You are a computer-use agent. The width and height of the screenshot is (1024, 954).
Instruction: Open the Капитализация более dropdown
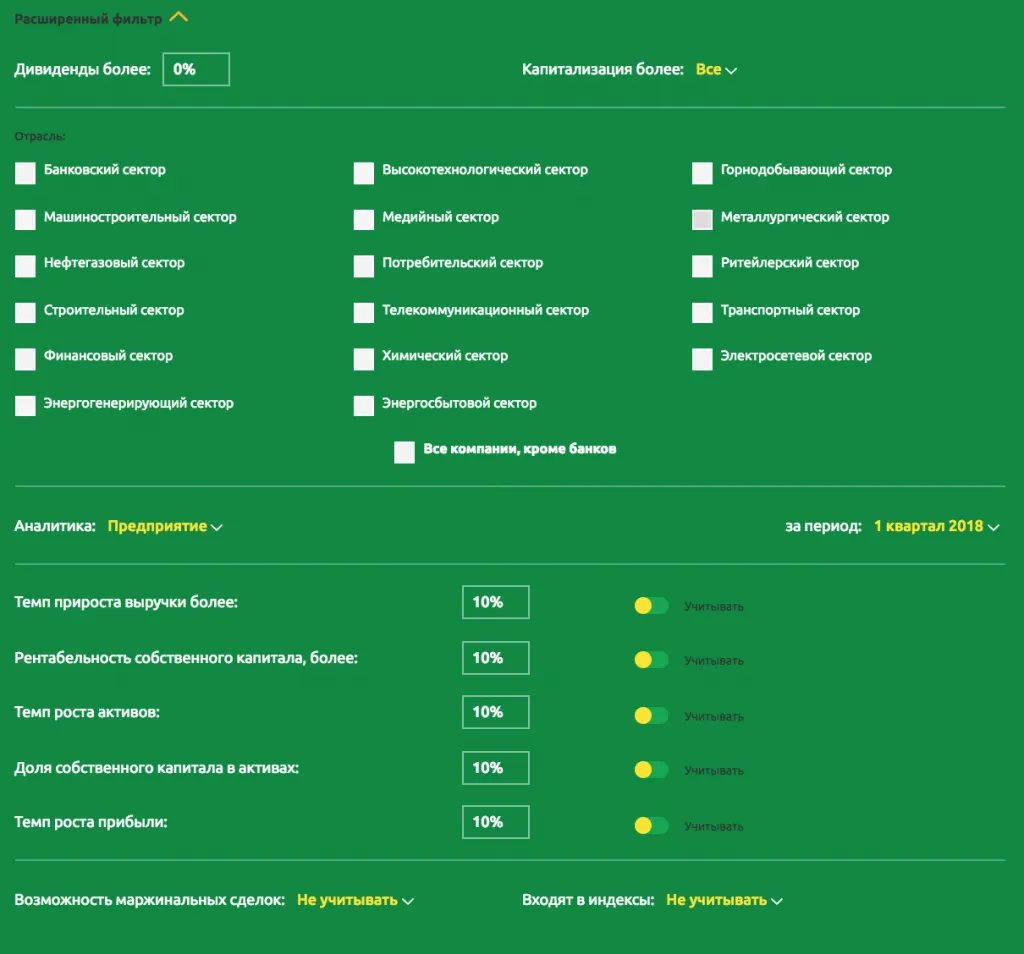pos(716,70)
